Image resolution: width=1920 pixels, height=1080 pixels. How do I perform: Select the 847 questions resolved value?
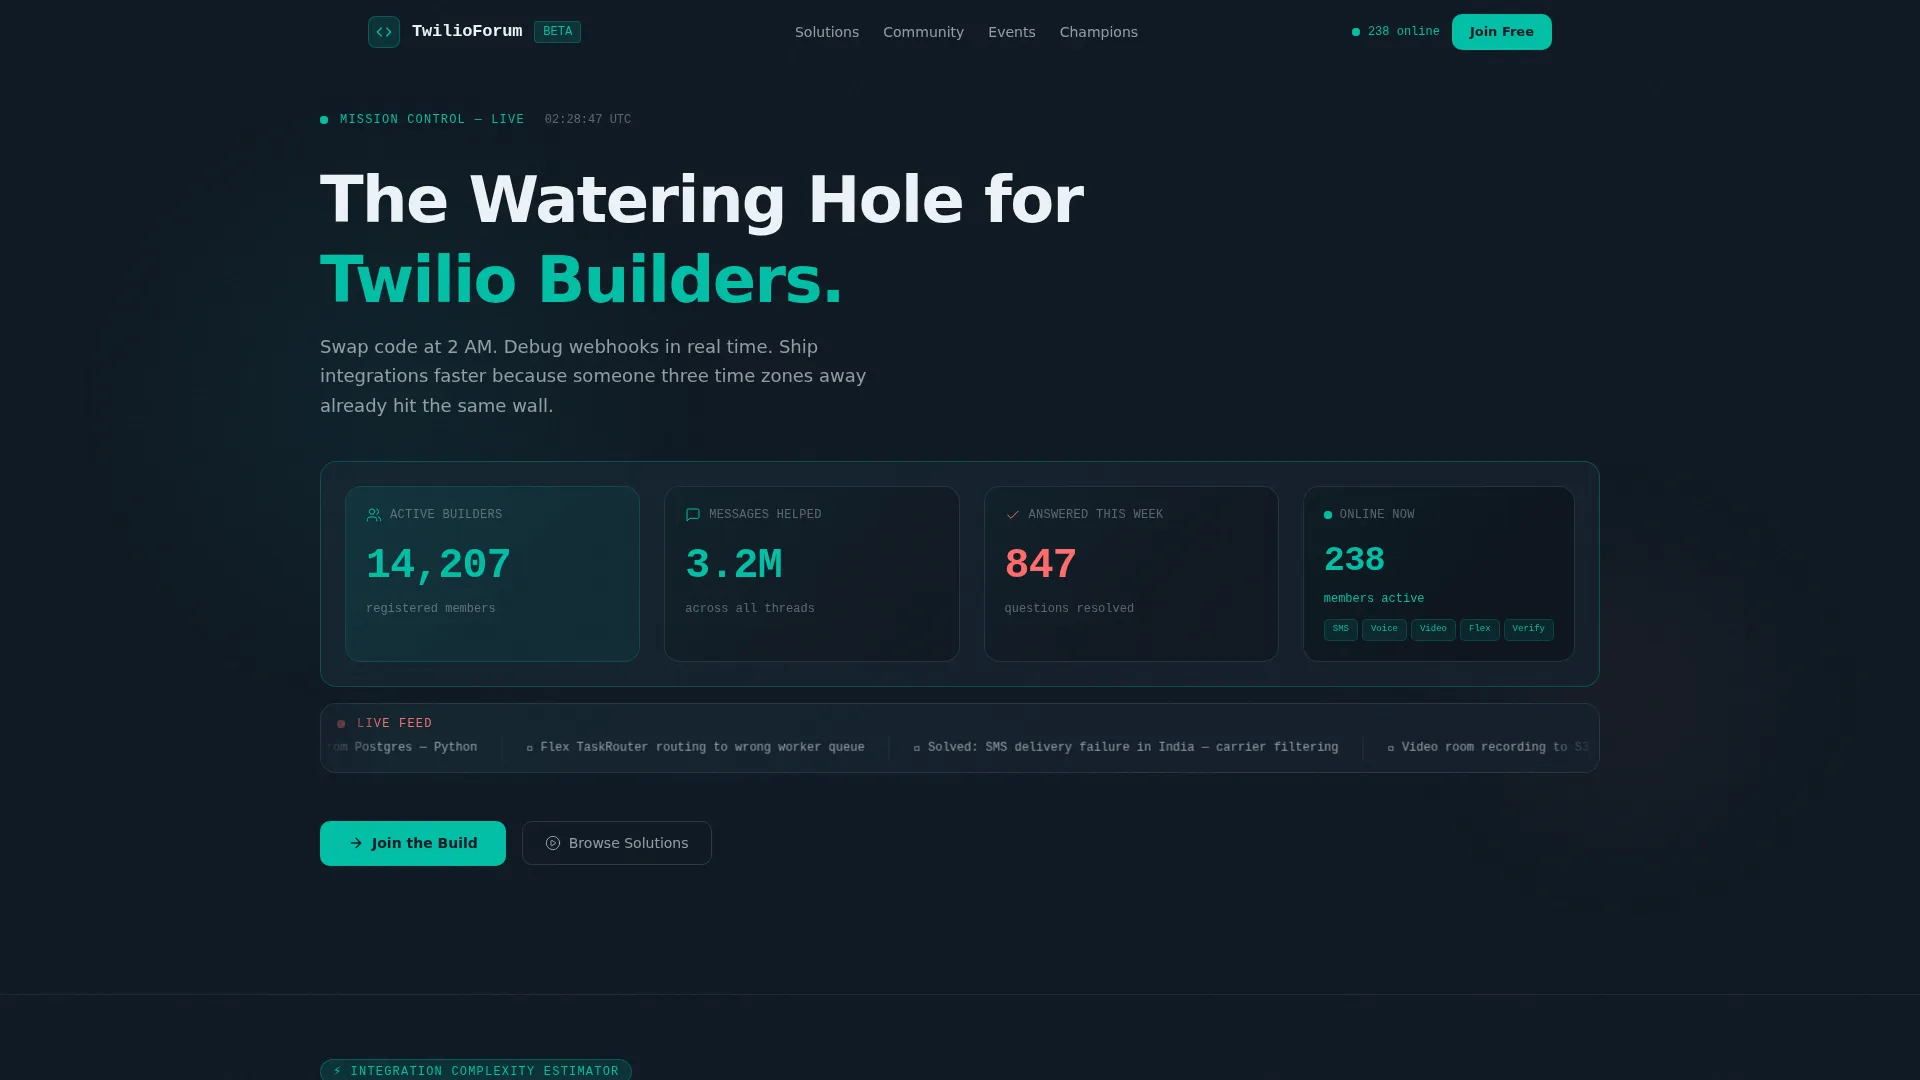pos(1041,565)
